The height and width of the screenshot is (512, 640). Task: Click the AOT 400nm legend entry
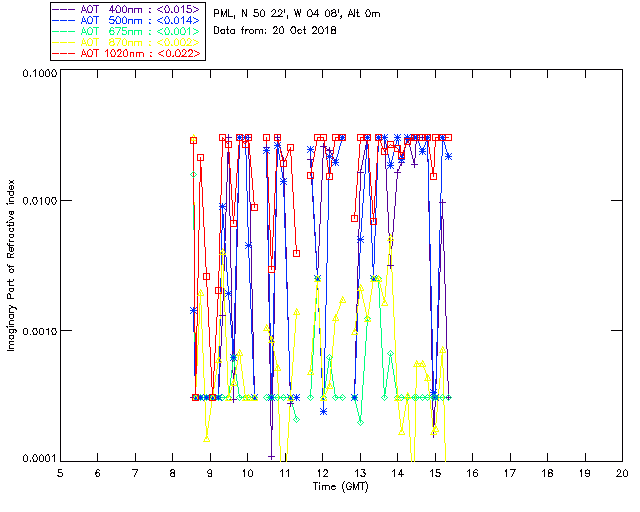(x=127, y=9)
